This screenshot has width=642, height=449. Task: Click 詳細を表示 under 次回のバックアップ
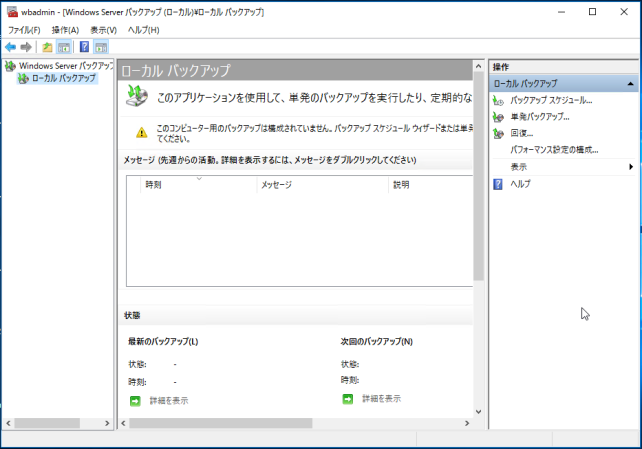pyautogui.click(x=381, y=399)
